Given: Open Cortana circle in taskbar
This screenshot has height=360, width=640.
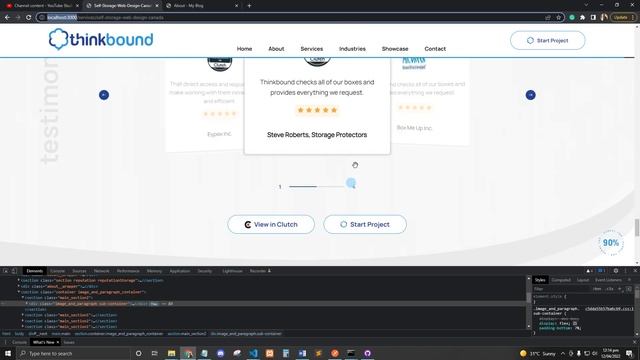Looking at the screenshot, I should click(x=138, y=353).
